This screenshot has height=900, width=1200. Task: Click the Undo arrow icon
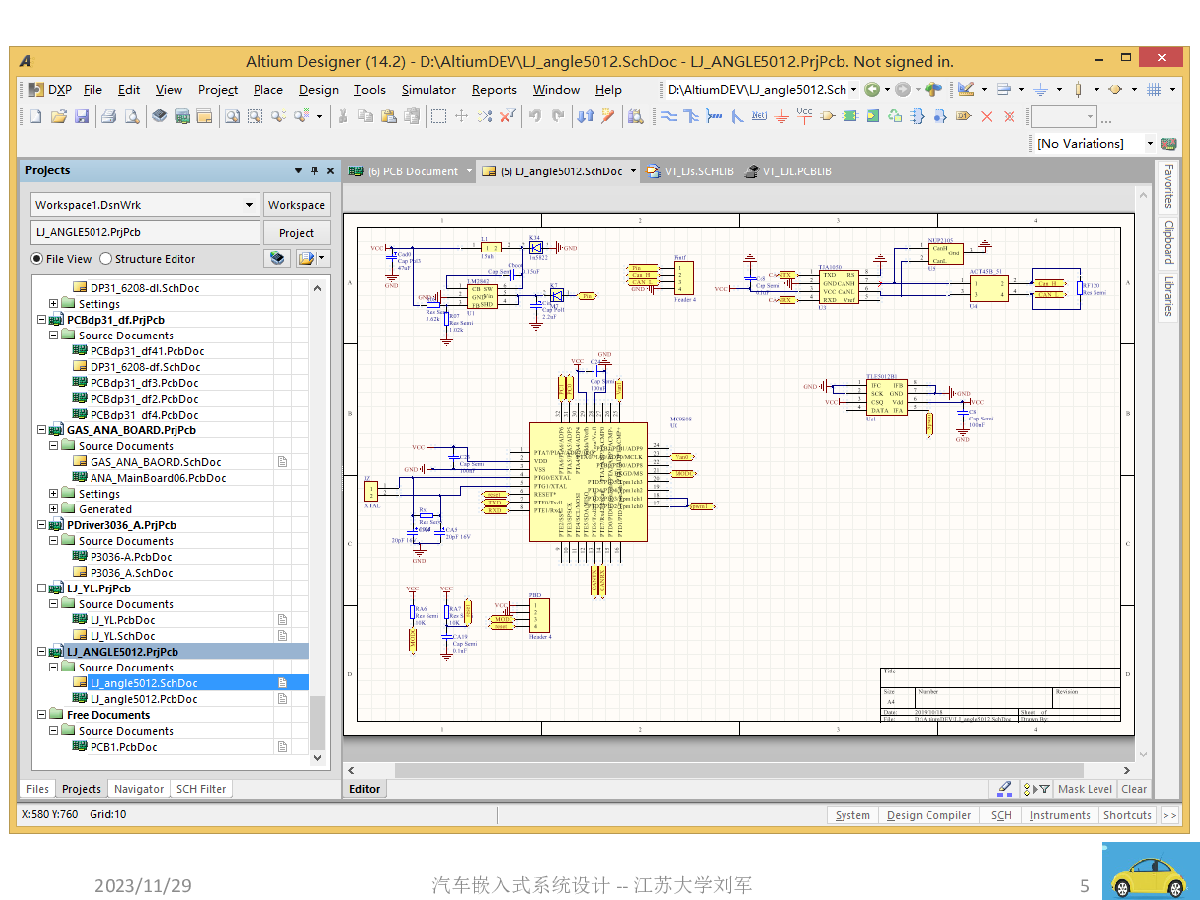[535, 116]
